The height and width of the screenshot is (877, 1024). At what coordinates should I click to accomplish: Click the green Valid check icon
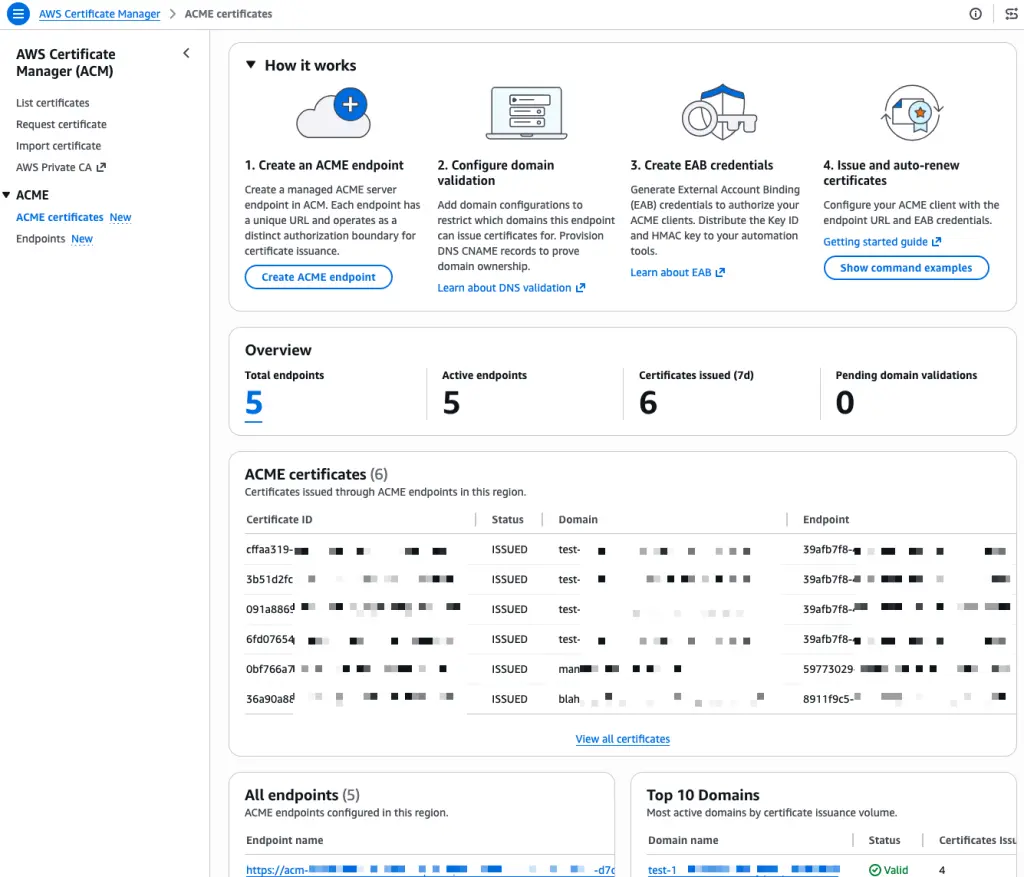point(874,870)
